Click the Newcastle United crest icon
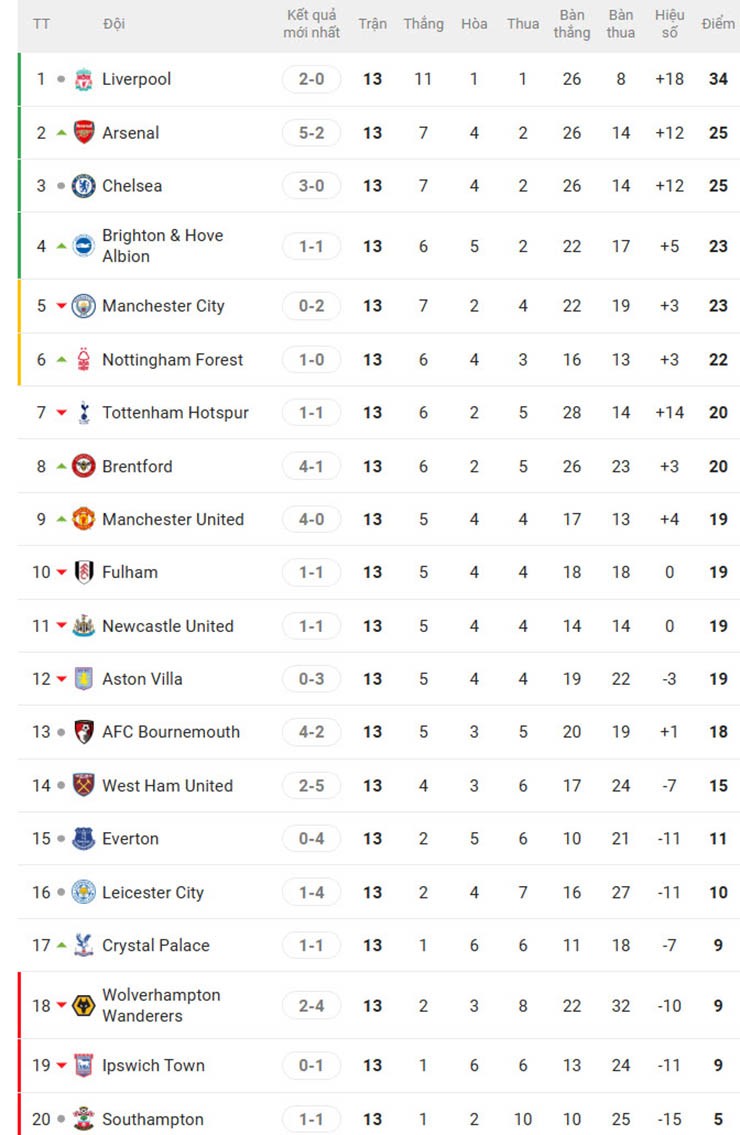The height and width of the screenshot is (1135, 740). (x=84, y=626)
